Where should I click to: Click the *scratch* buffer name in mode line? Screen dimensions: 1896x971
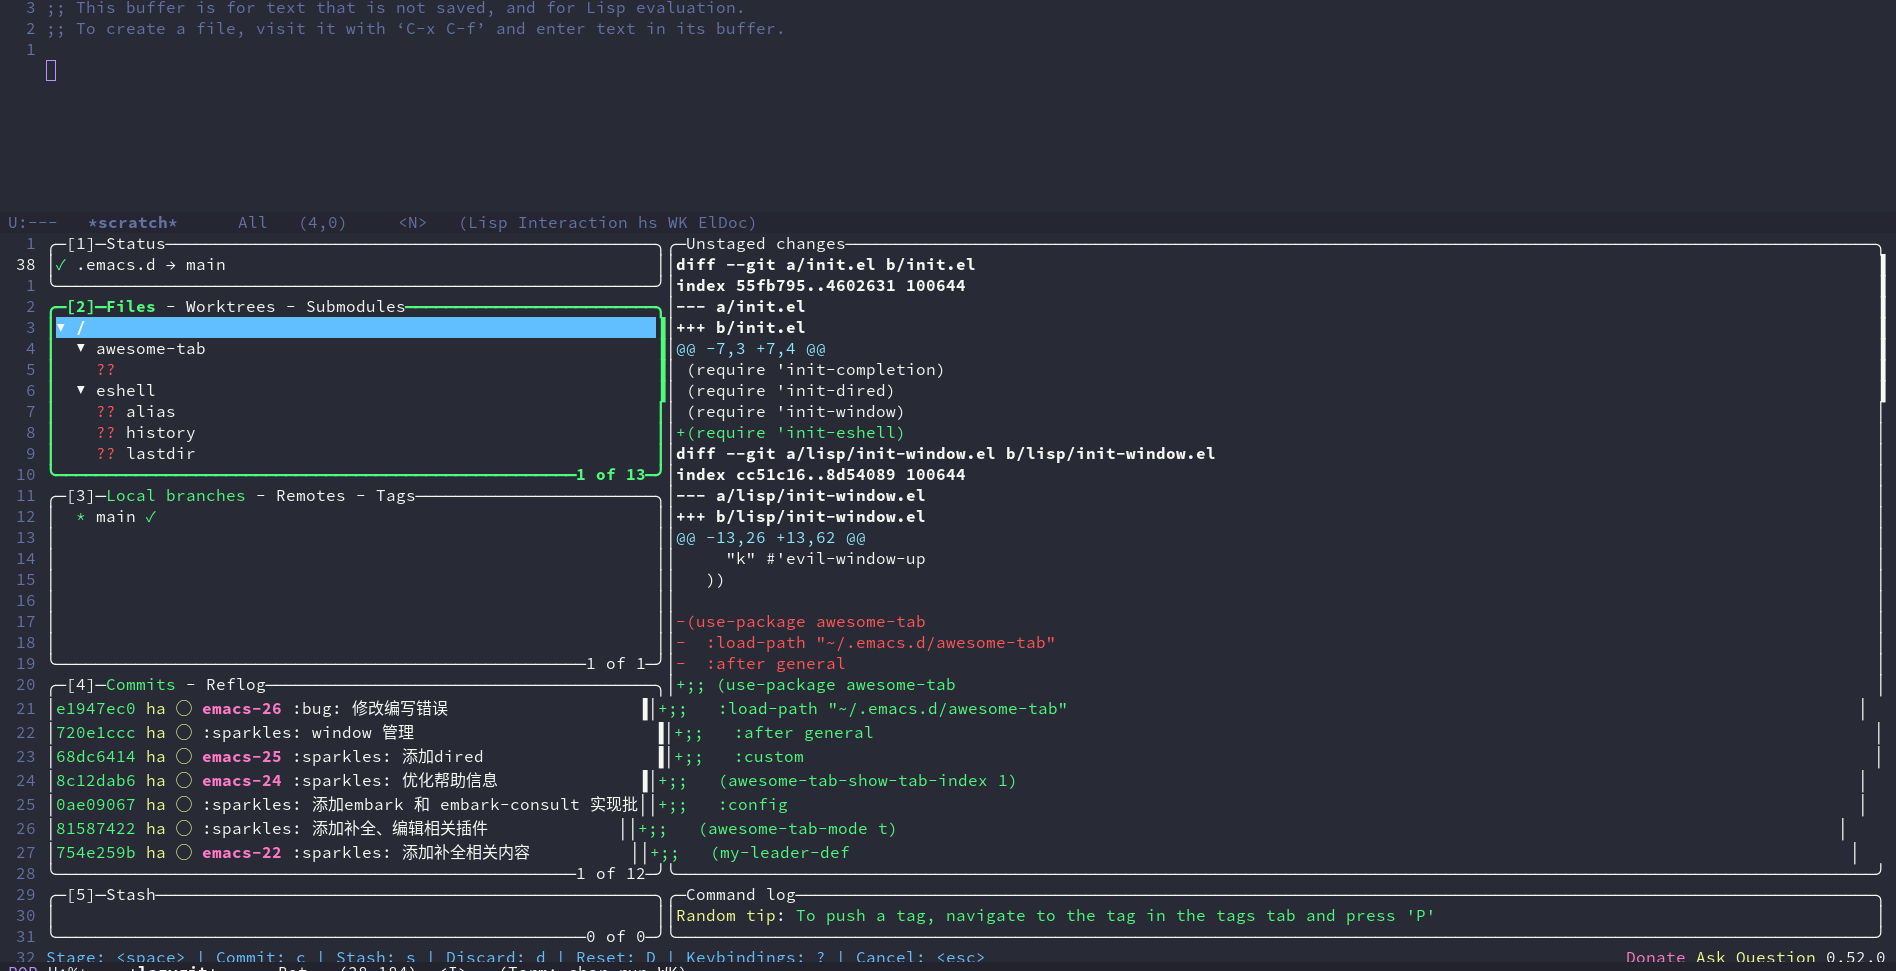[132, 222]
